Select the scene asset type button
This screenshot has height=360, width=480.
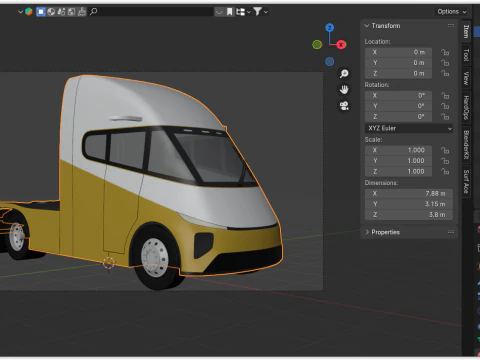[x=61, y=12]
